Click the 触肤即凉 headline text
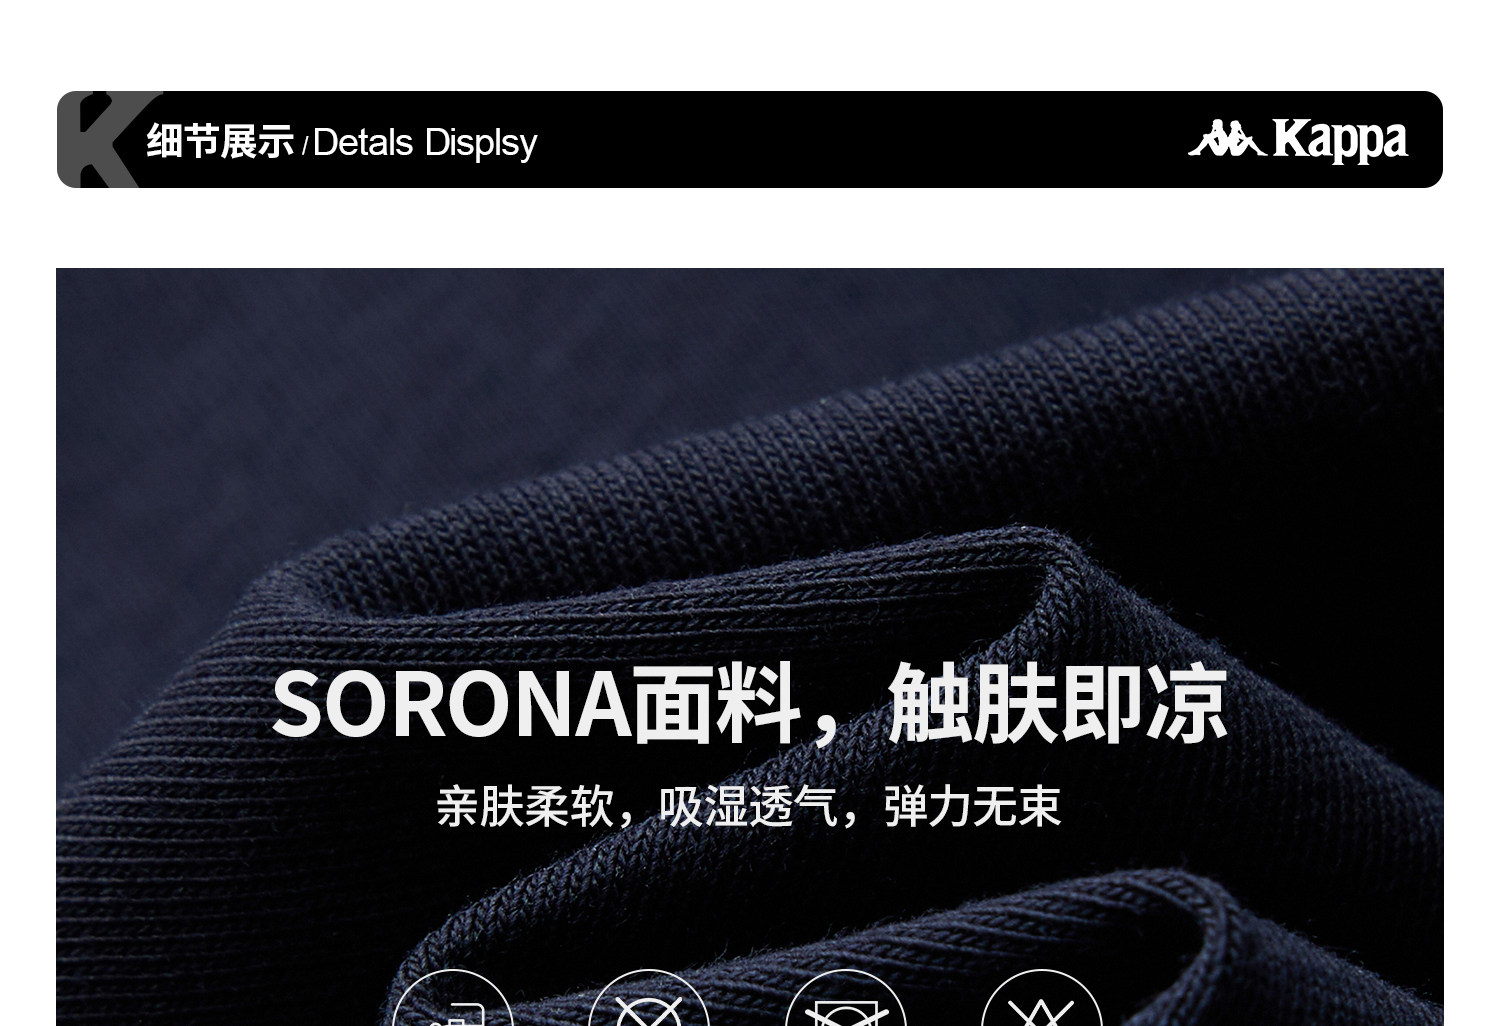Image resolution: width=1500 pixels, height=1026 pixels. [x=1057, y=704]
